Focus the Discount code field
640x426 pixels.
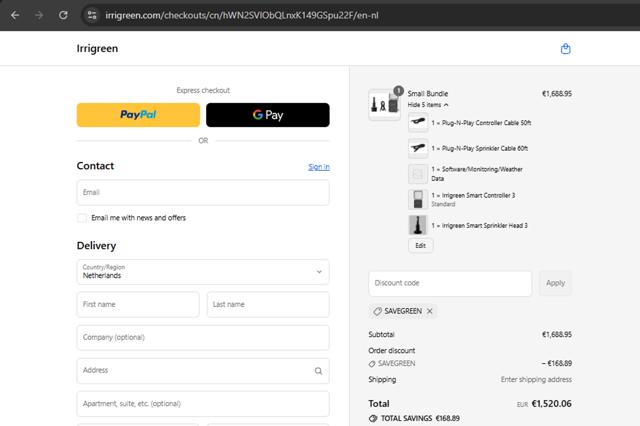[x=450, y=283]
